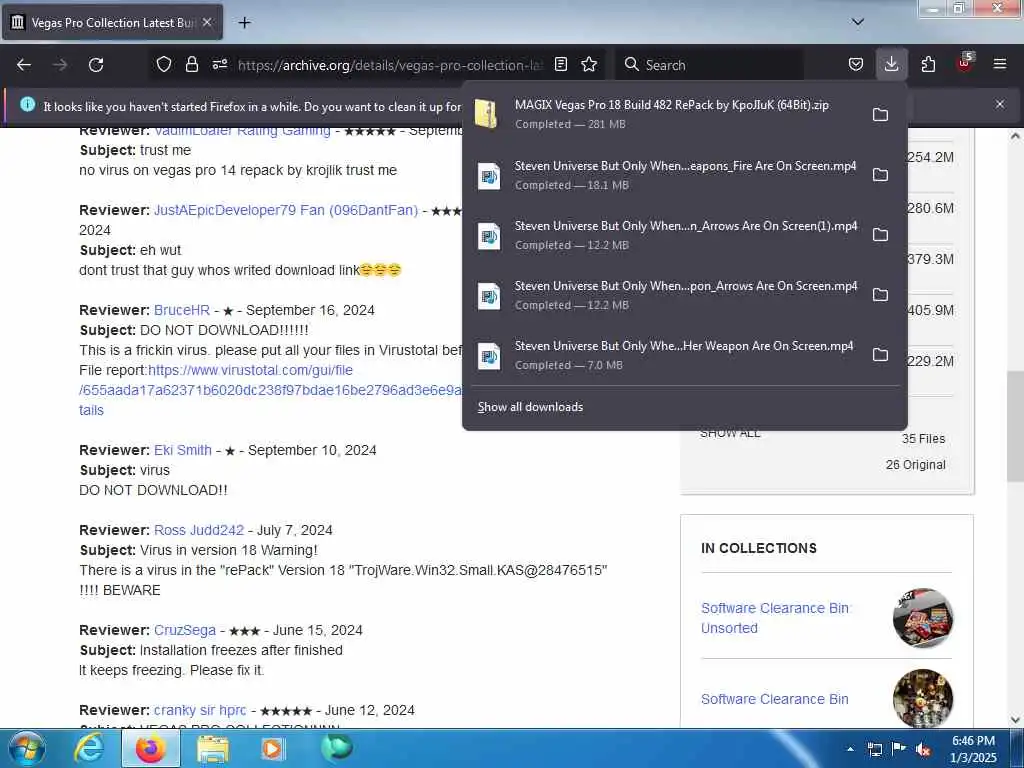
Task: Open Software Clearance Bin: Unsorted collection
Action: [x=776, y=618]
